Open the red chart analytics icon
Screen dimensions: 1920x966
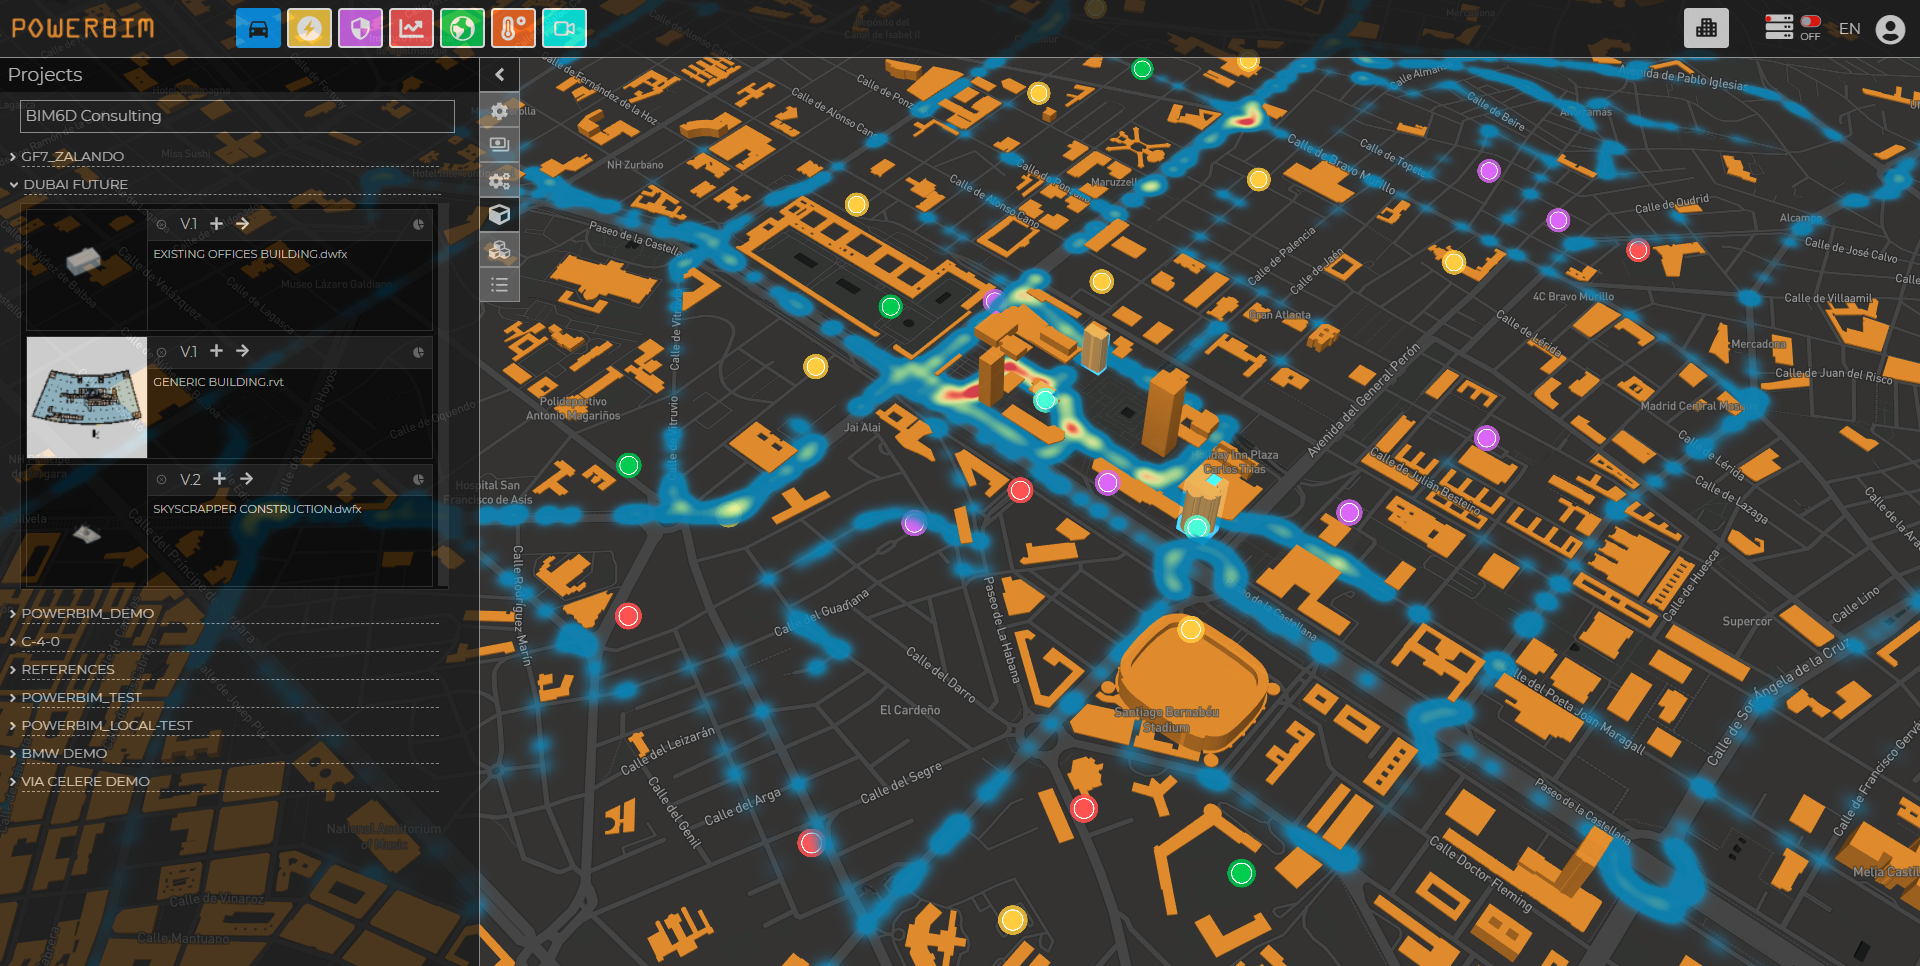coord(411,29)
